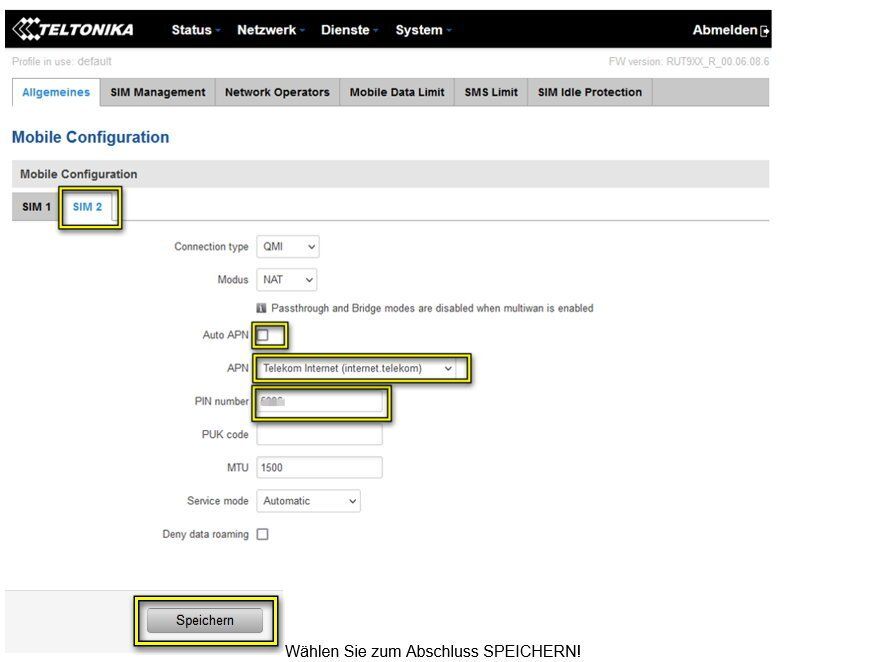
Task: Select the SIM 1 tab
Action: pos(36,207)
